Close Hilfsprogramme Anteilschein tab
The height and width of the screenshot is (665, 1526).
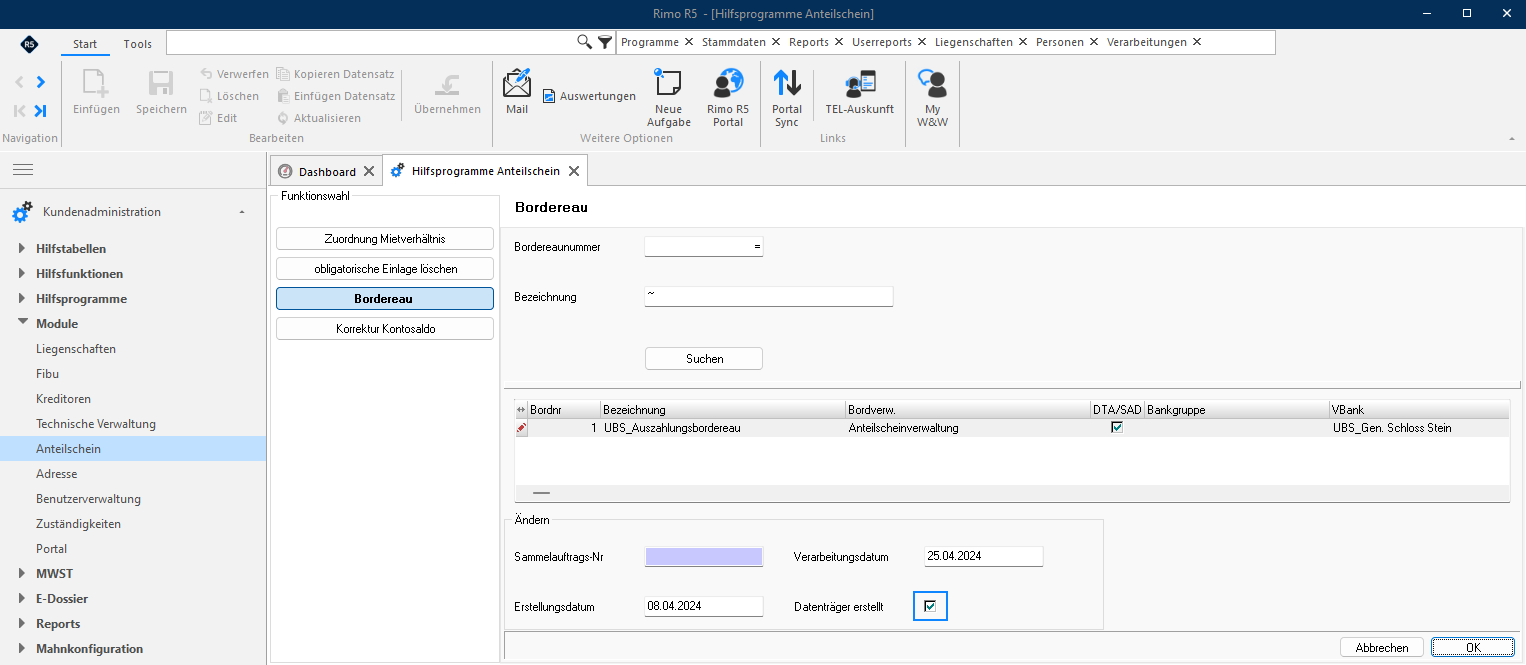point(573,172)
